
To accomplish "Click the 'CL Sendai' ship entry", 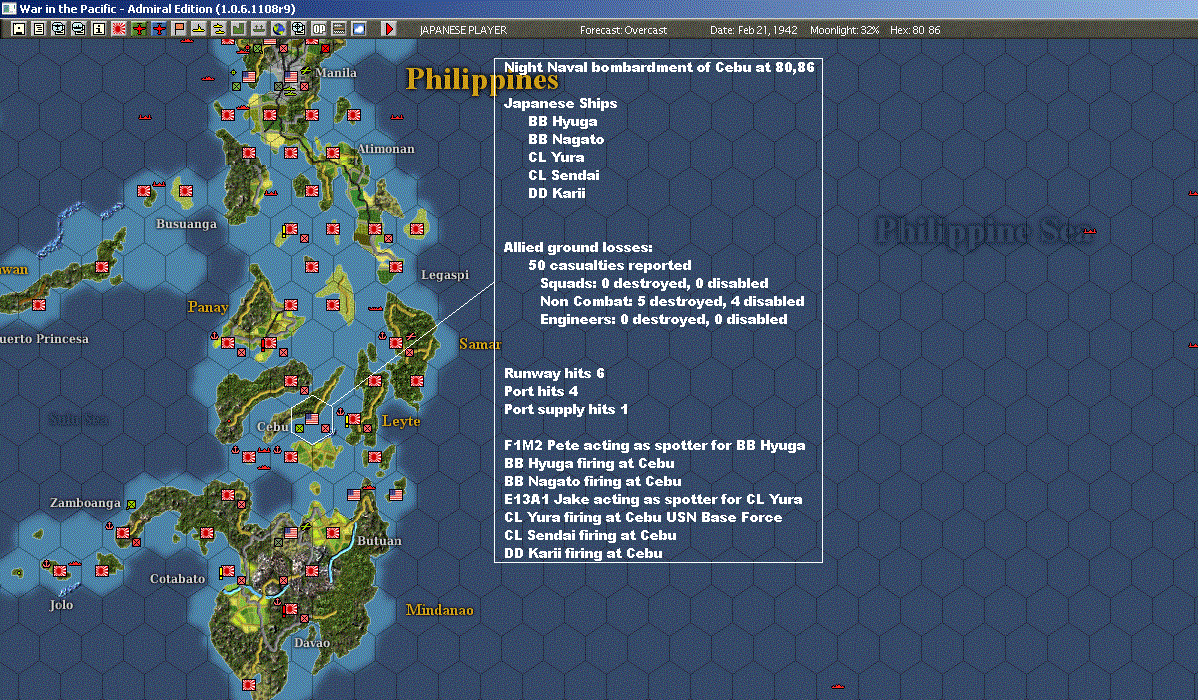I will coord(564,175).
